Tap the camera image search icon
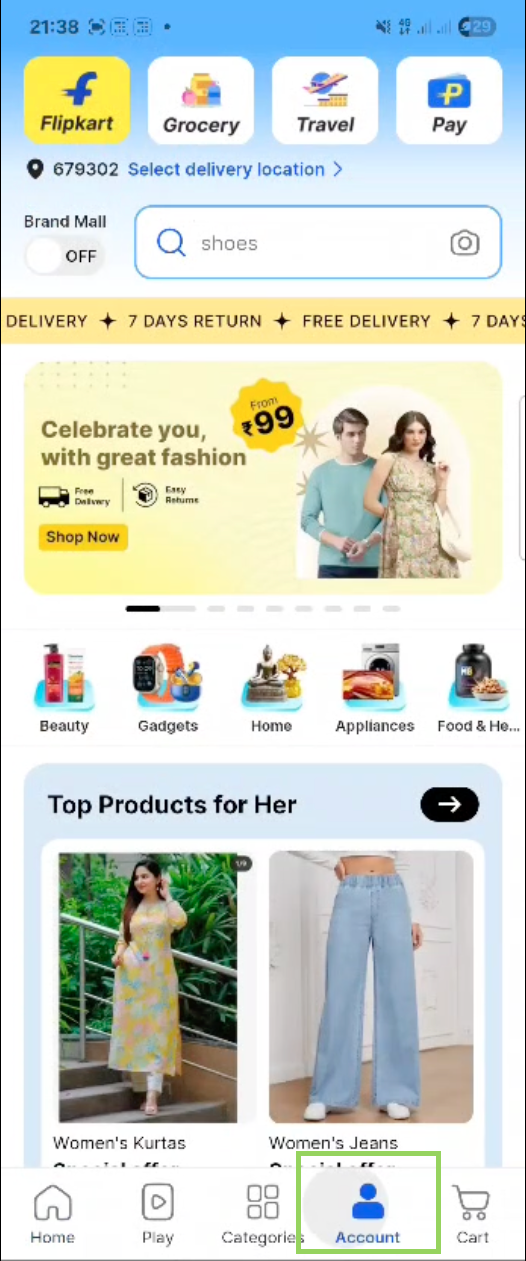Screen dimensions: 526x1261 (x=463, y=243)
